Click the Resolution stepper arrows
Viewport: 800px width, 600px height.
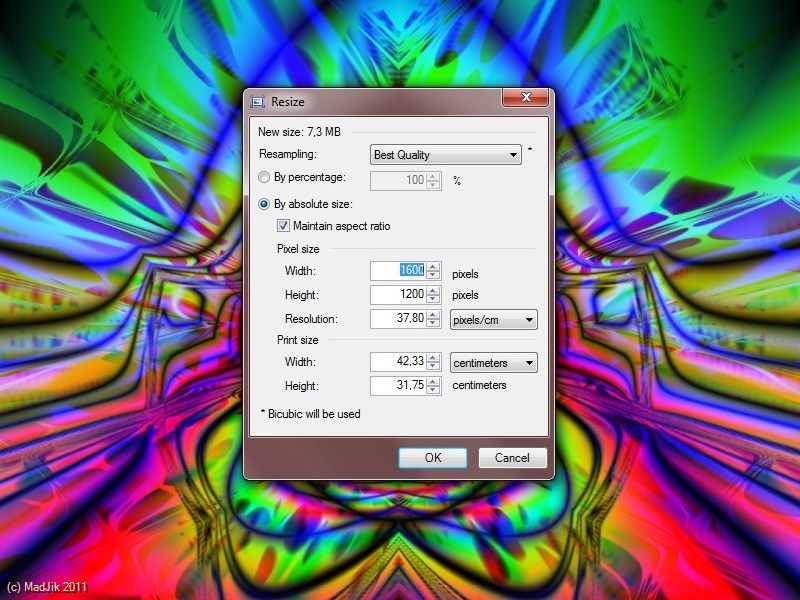tap(434, 318)
